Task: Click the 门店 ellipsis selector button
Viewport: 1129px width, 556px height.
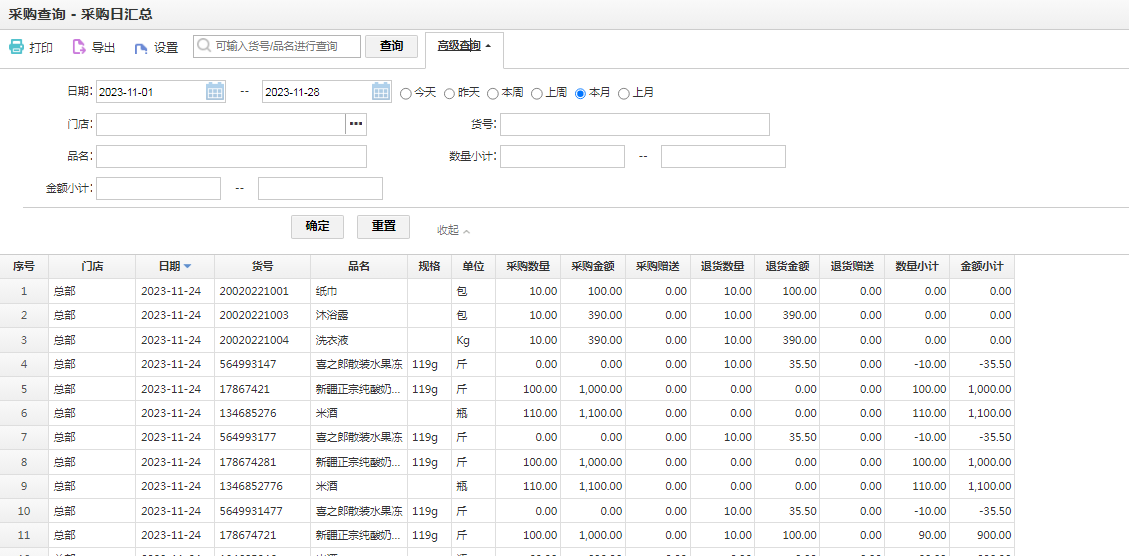Action: [x=356, y=125]
